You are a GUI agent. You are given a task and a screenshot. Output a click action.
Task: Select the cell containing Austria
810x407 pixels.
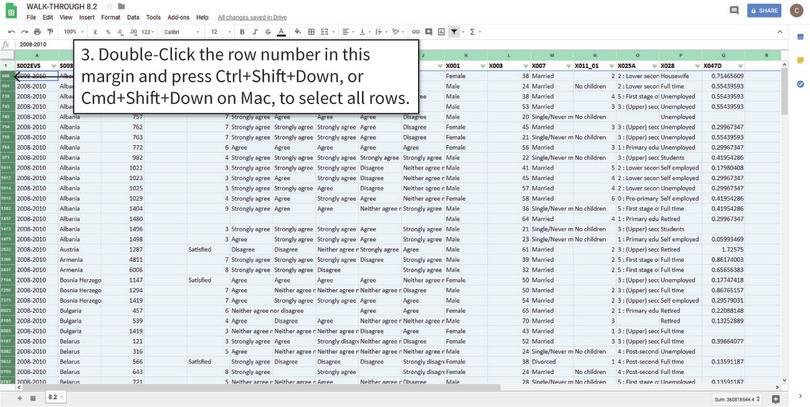tap(80, 249)
